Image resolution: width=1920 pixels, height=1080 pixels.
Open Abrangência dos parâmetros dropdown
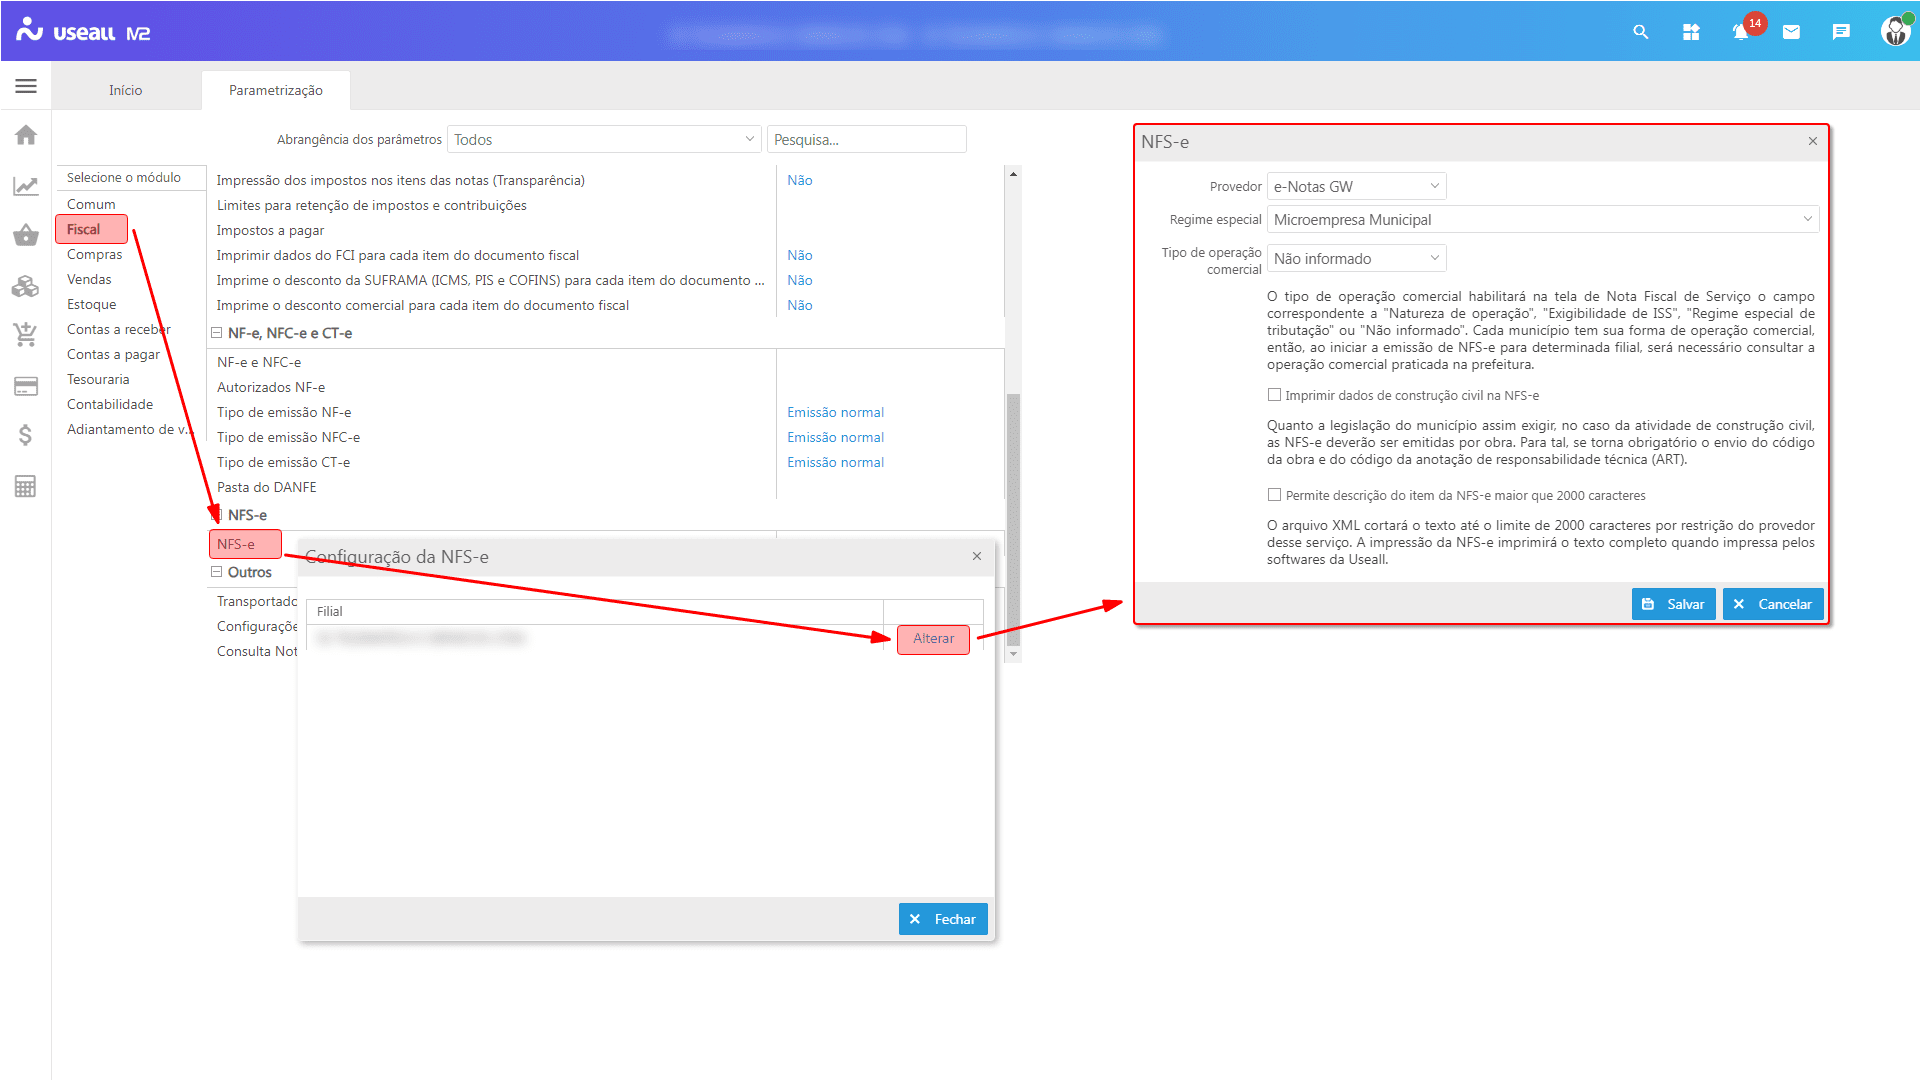click(604, 140)
